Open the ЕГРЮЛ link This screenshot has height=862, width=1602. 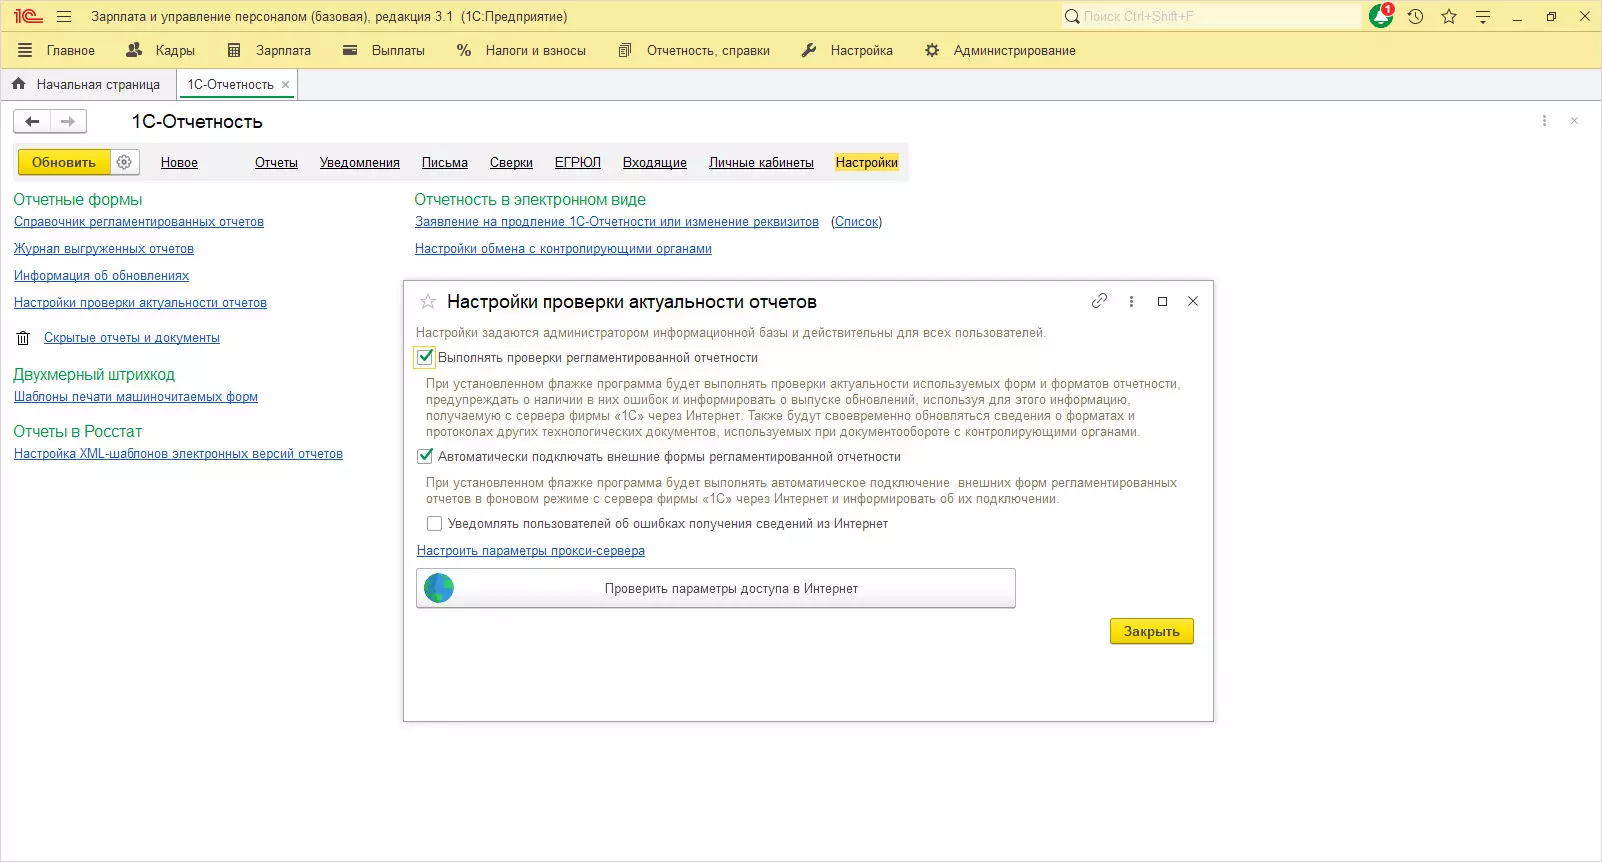tap(578, 163)
